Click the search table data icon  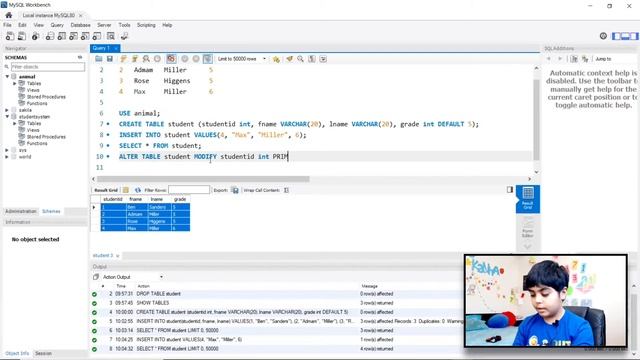click(x=111, y=36)
